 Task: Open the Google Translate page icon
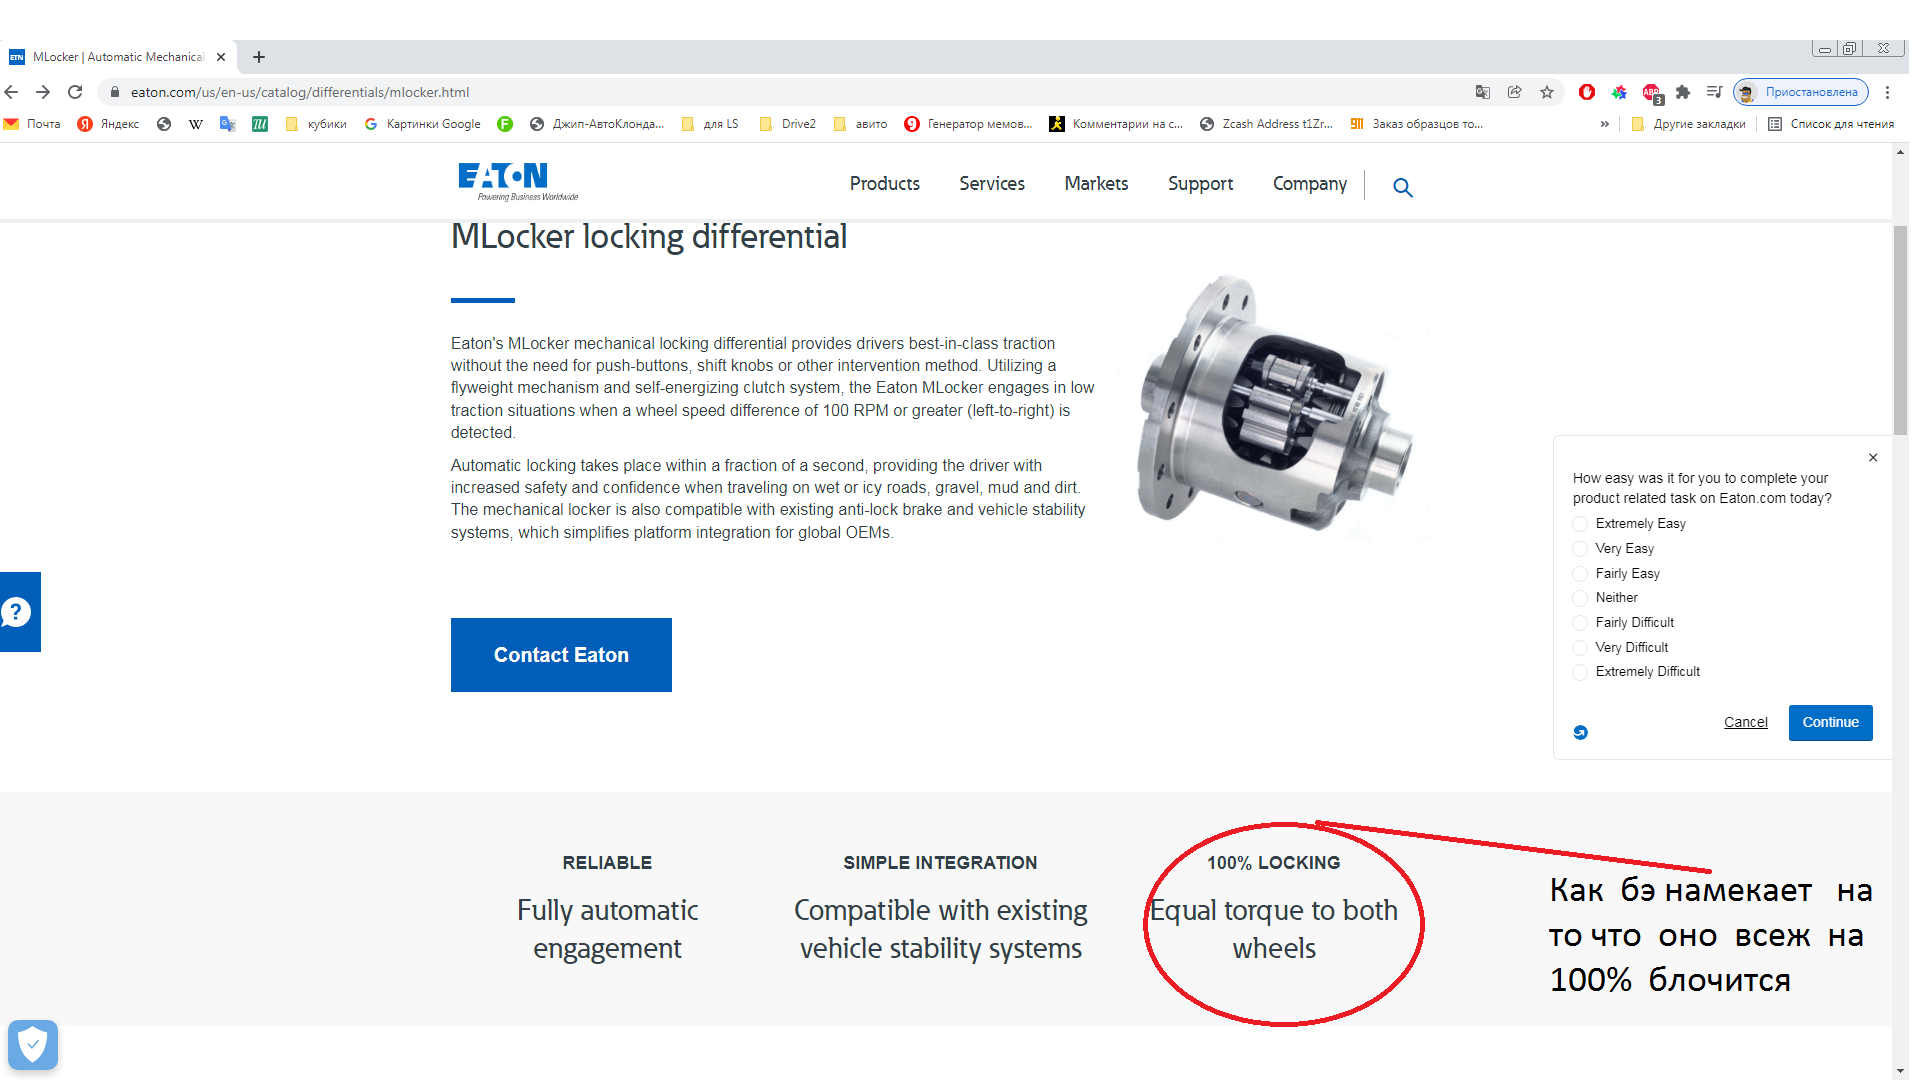coord(1483,92)
